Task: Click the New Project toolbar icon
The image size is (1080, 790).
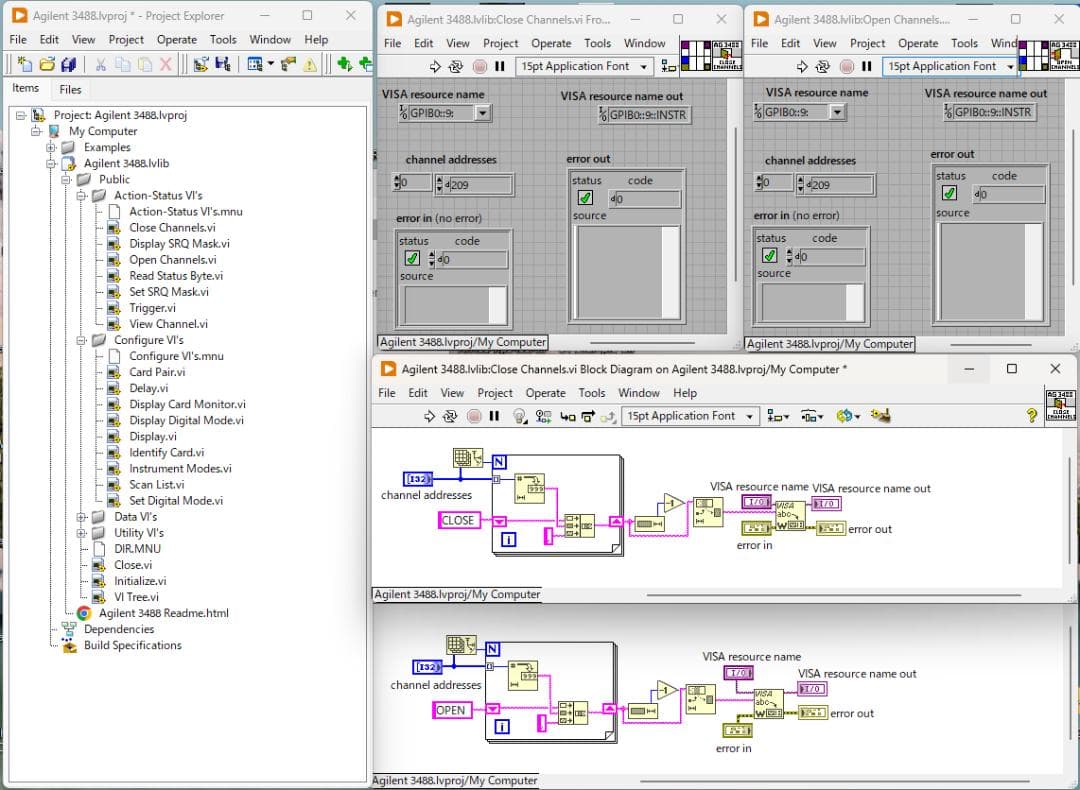Action: click(x=24, y=64)
